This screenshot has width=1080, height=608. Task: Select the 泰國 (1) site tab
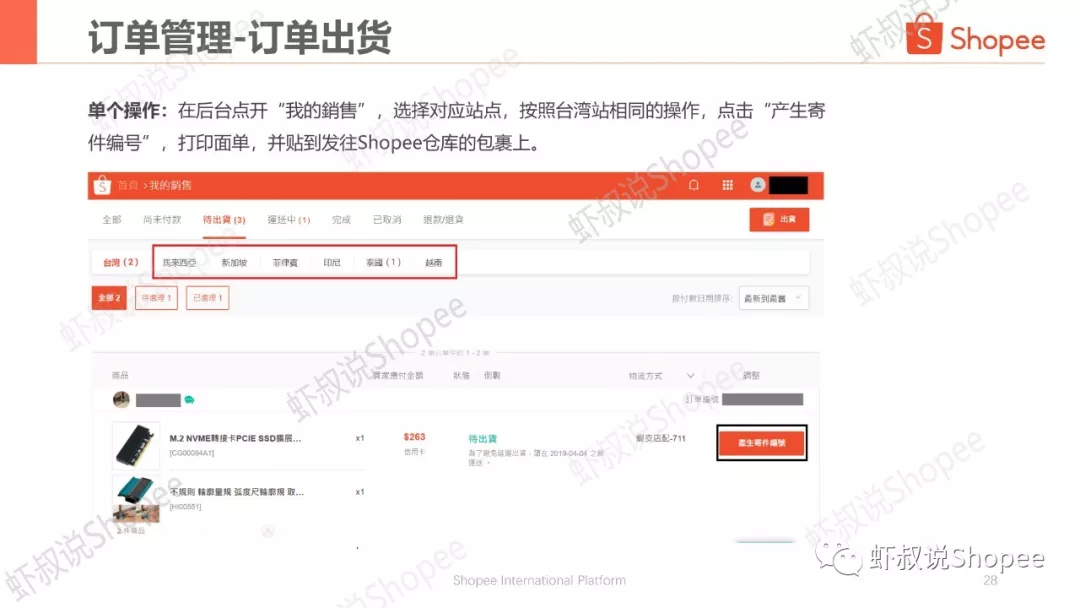point(383,262)
